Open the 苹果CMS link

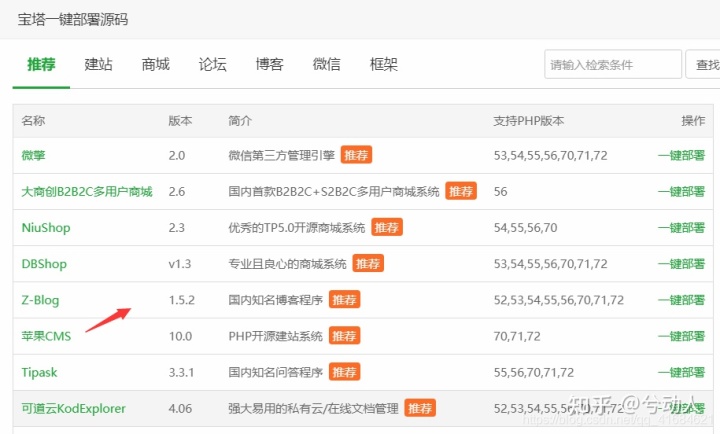[x=46, y=336]
